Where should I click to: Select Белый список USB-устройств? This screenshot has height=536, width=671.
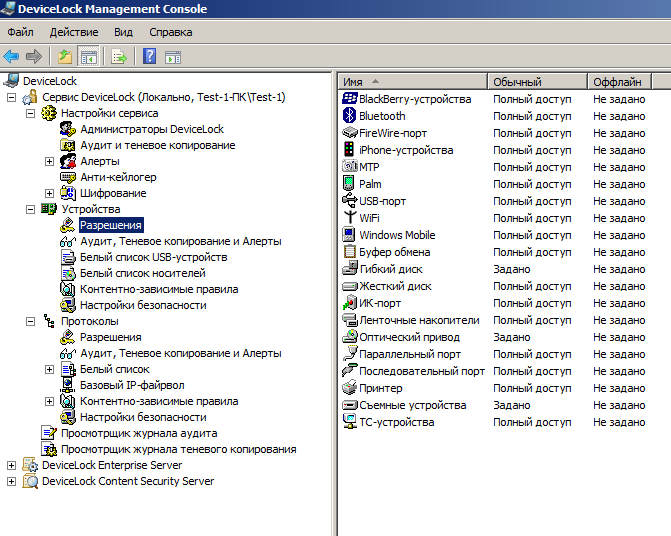point(153,258)
